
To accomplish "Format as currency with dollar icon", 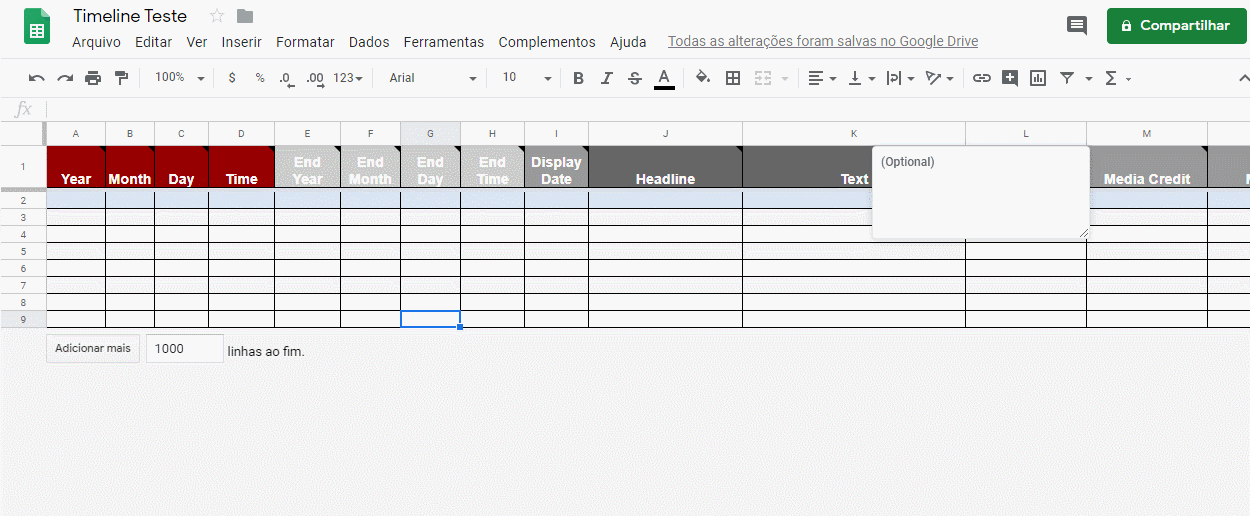I will [232, 78].
